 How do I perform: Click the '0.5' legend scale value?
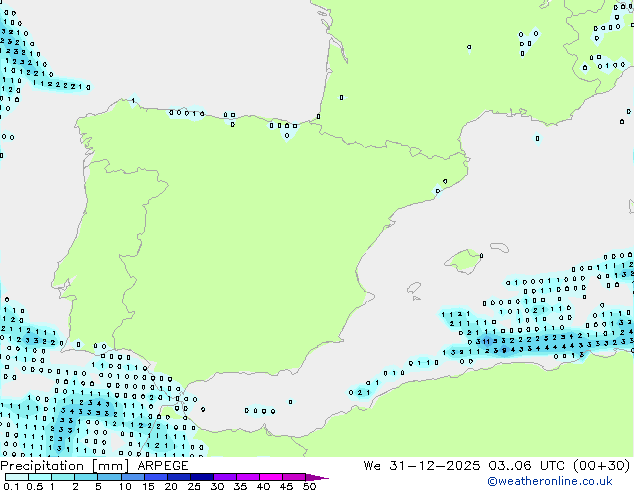(x=34, y=486)
